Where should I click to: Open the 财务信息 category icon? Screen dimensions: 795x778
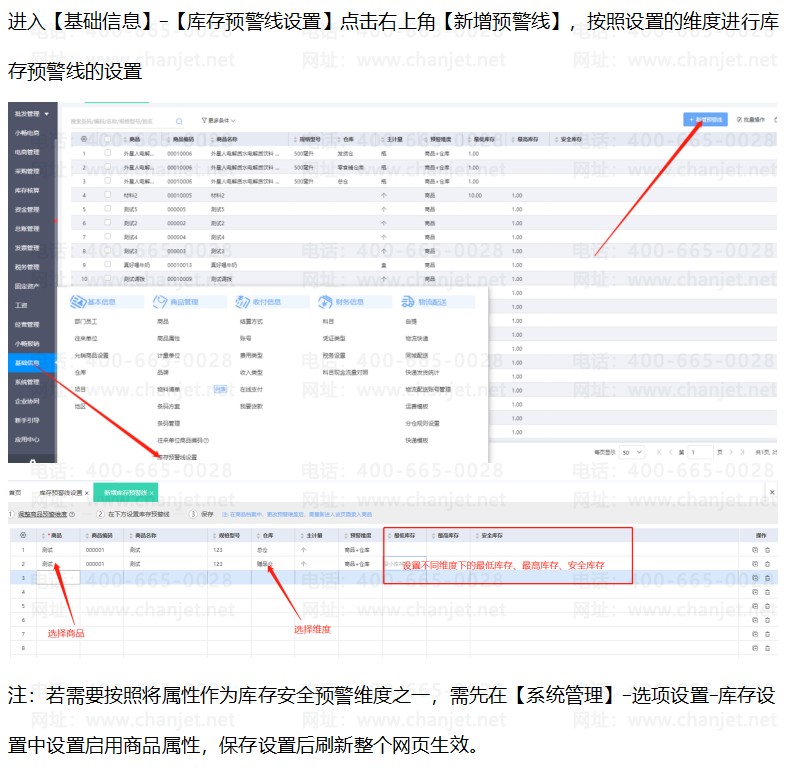coord(325,302)
